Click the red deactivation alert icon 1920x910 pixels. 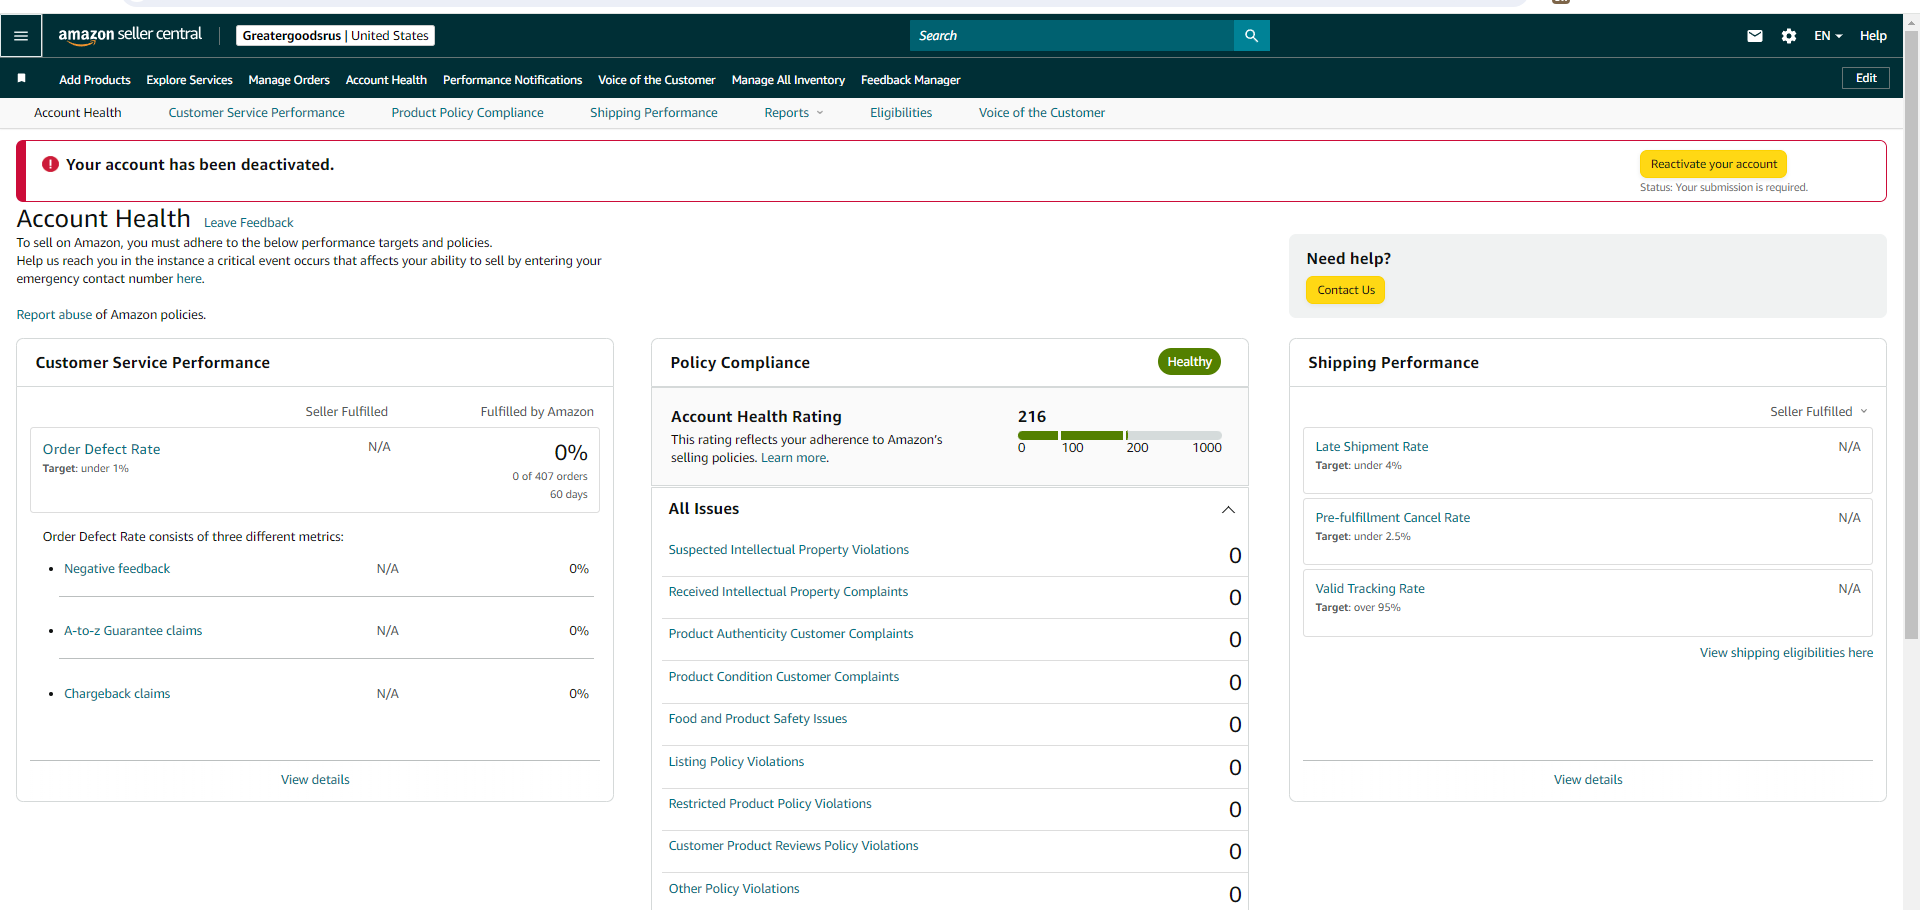(x=50, y=164)
